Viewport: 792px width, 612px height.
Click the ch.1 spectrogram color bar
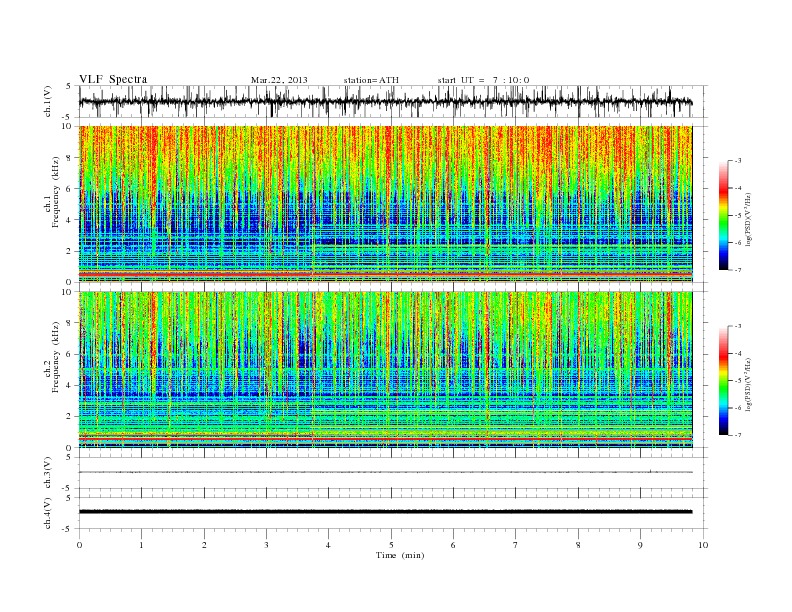[723, 215]
